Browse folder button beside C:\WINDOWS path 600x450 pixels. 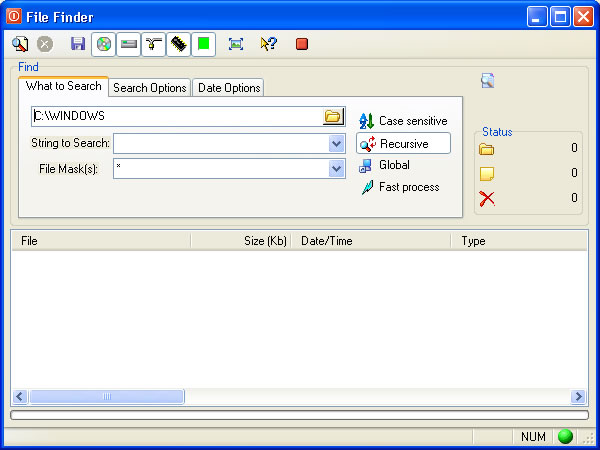tap(333, 117)
